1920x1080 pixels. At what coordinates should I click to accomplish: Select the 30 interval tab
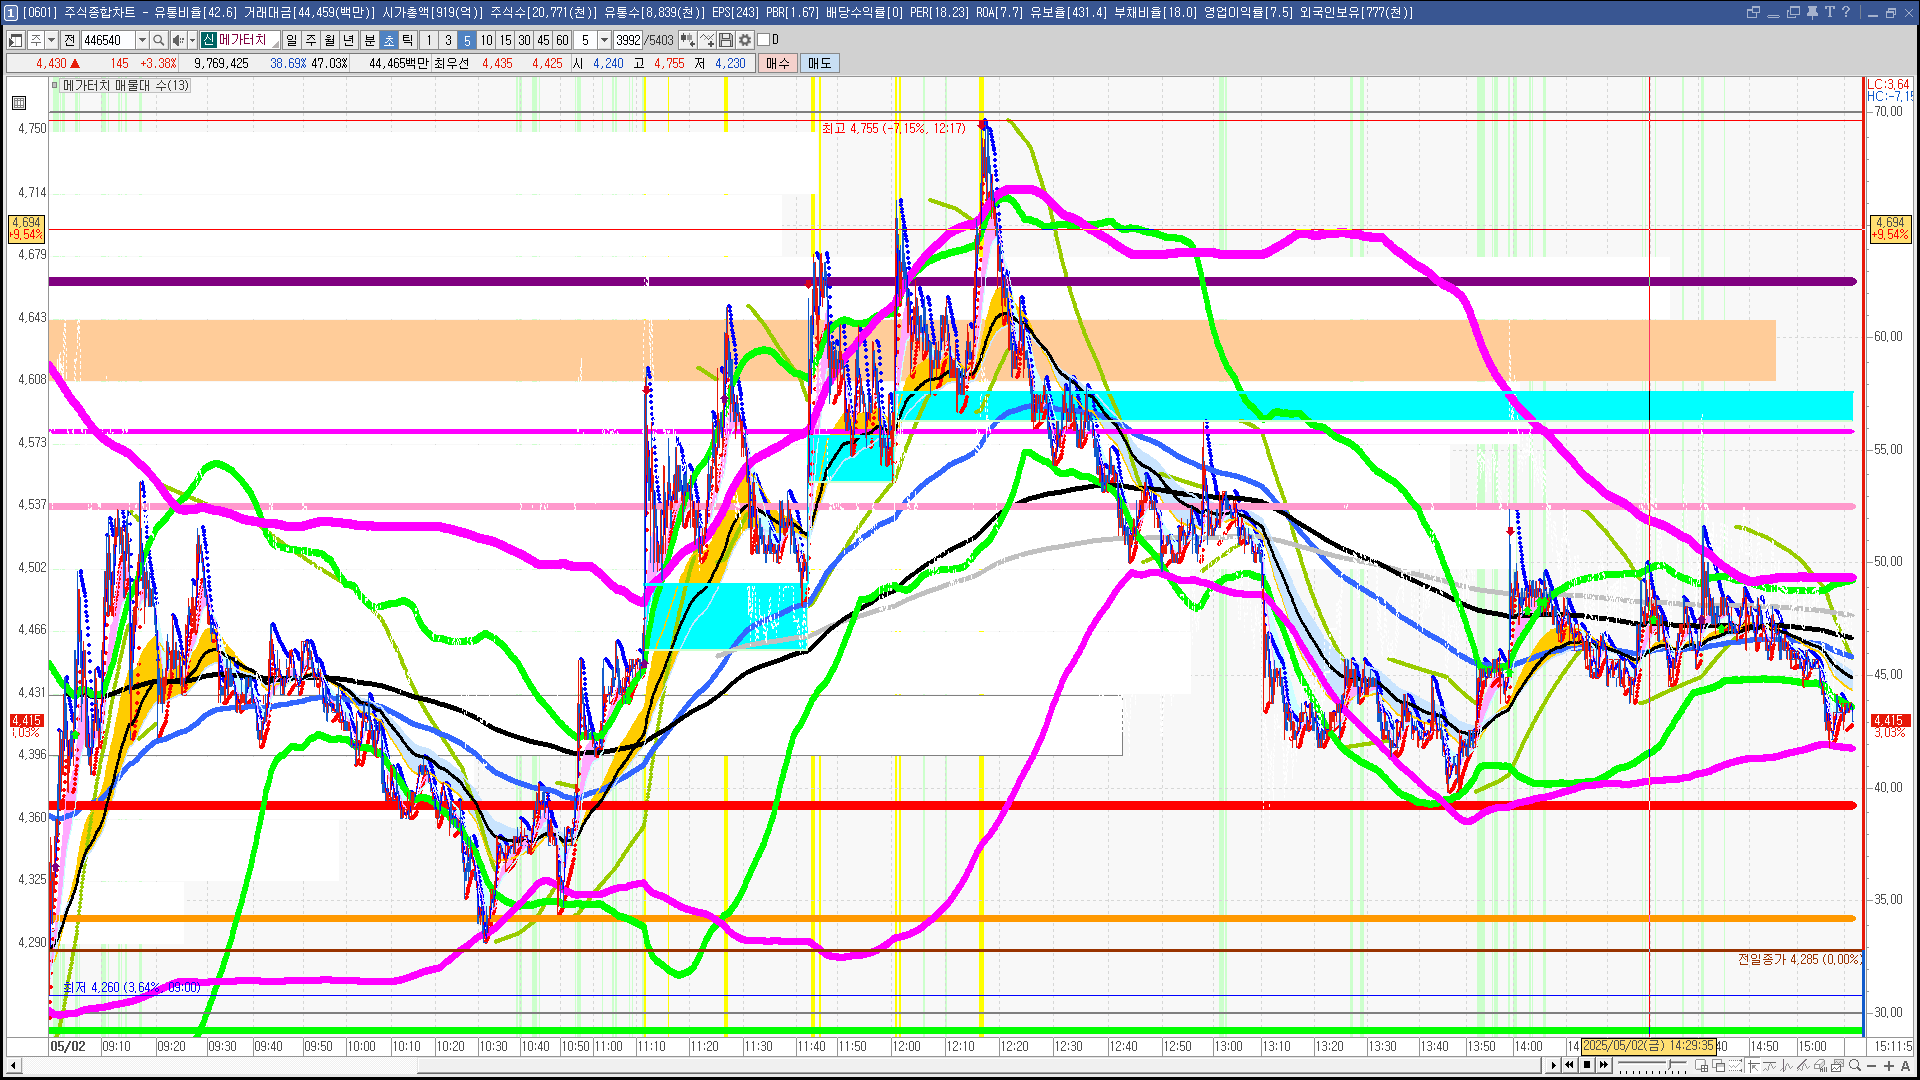click(524, 40)
